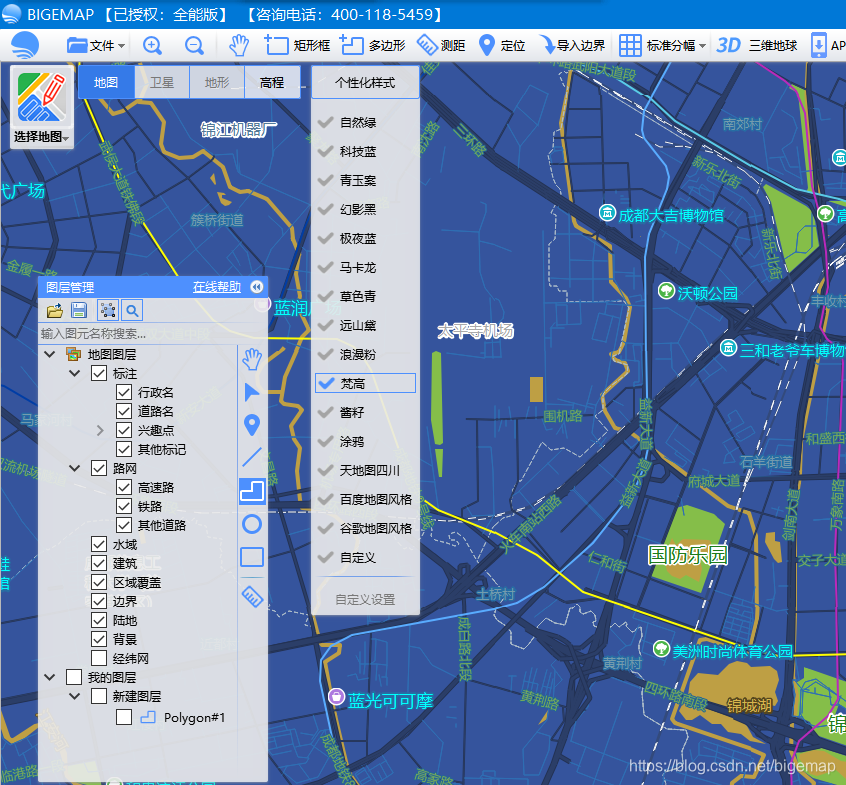Choose the 马卡龙 map style
846x785 pixels.
pos(365,268)
